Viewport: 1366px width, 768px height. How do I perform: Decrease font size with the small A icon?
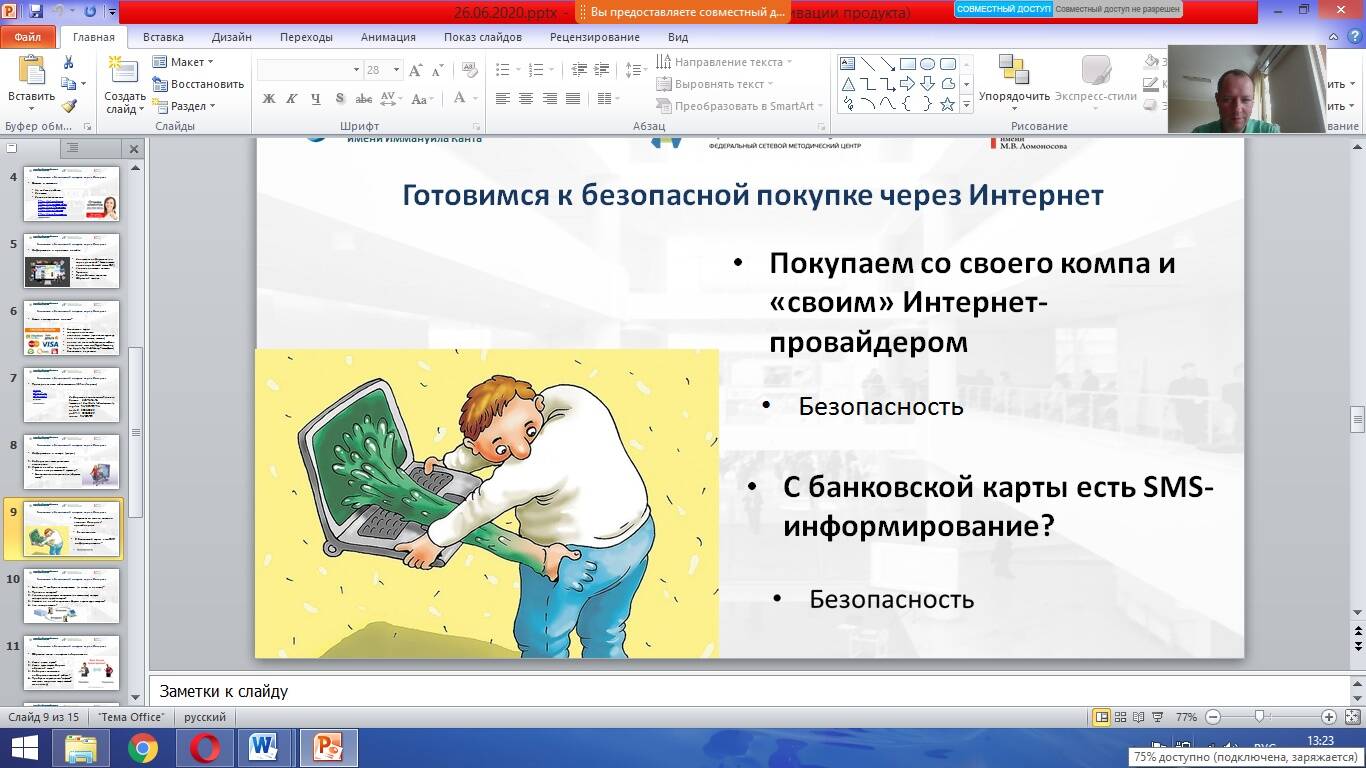pyautogui.click(x=439, y=70)
